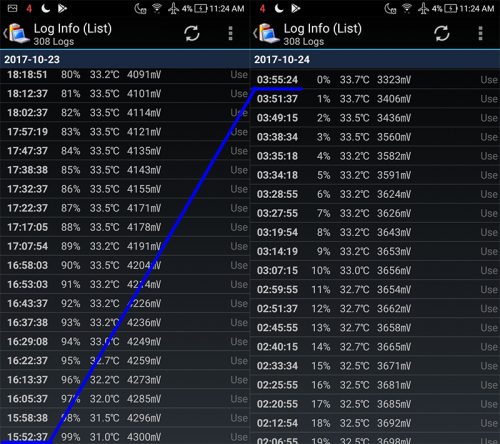Tap the left panel Log Info (List) title
This screenshot has width=500, height=444.
pyautogui.click(x=73, y=29)
